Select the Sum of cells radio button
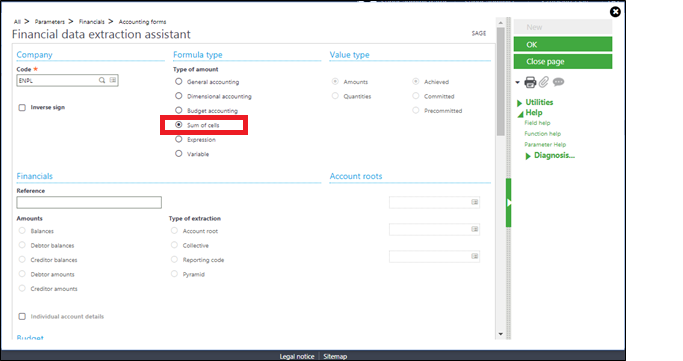The width and height of the screenshot is (683, 361). [179, 125]
